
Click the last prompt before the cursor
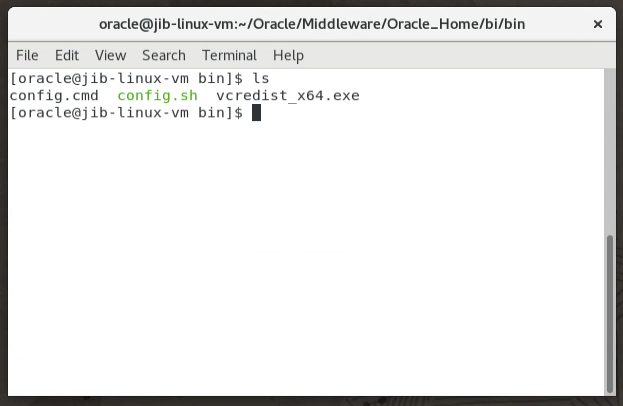click(126, 113)
